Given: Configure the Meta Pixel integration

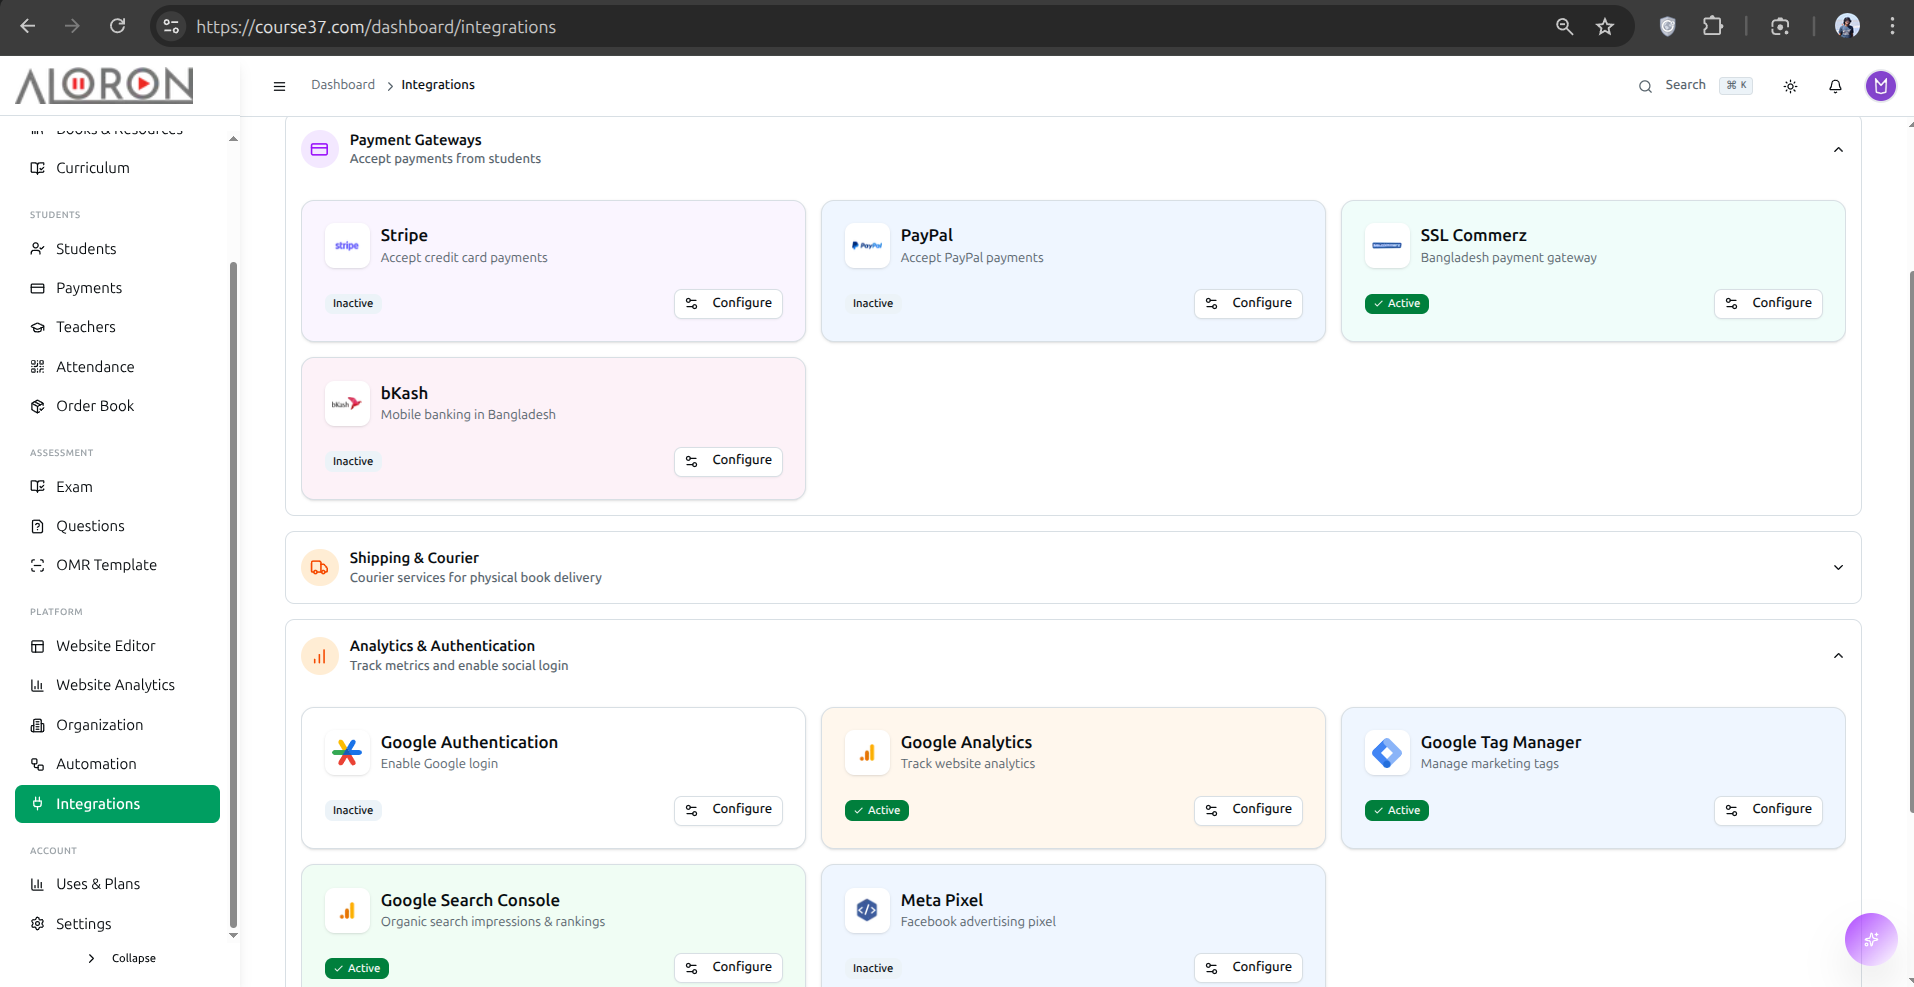Looking at the screenshot, I should pos(1248,967).
